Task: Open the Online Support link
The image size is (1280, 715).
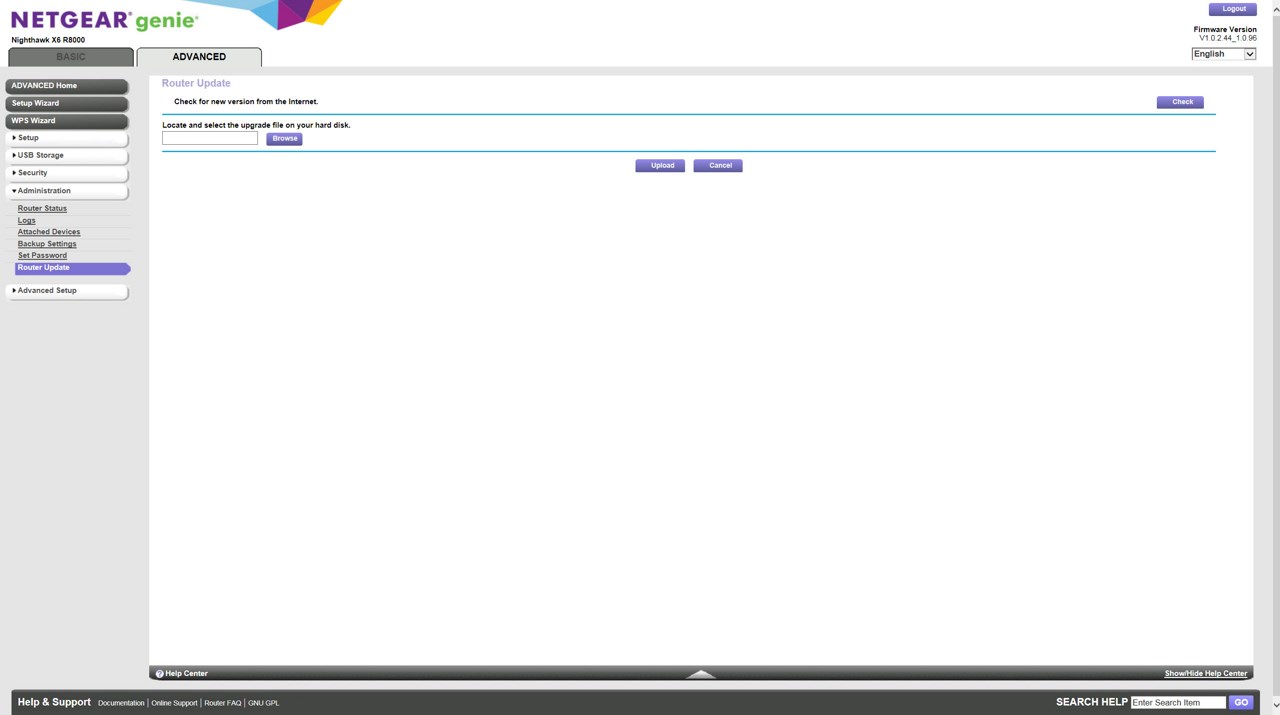Action: coord(174,703)
